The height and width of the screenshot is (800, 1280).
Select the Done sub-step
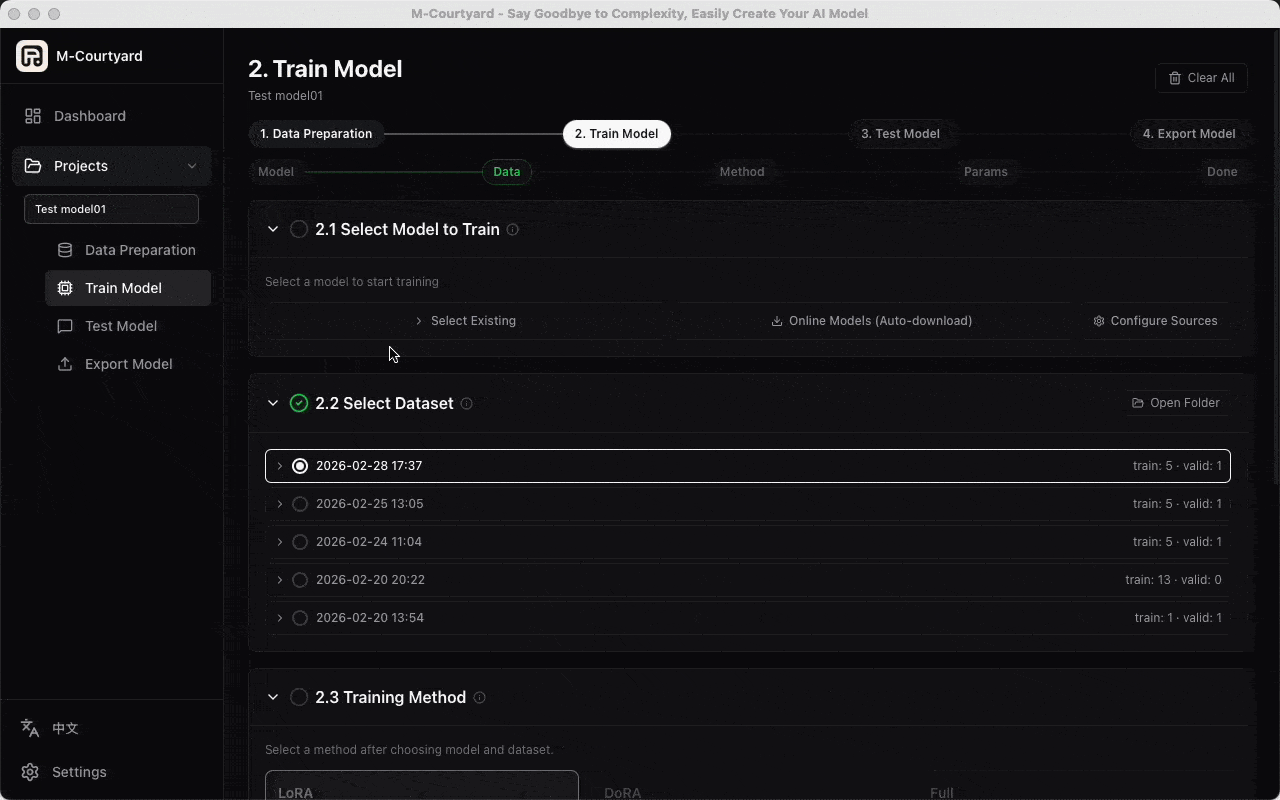1222,172
